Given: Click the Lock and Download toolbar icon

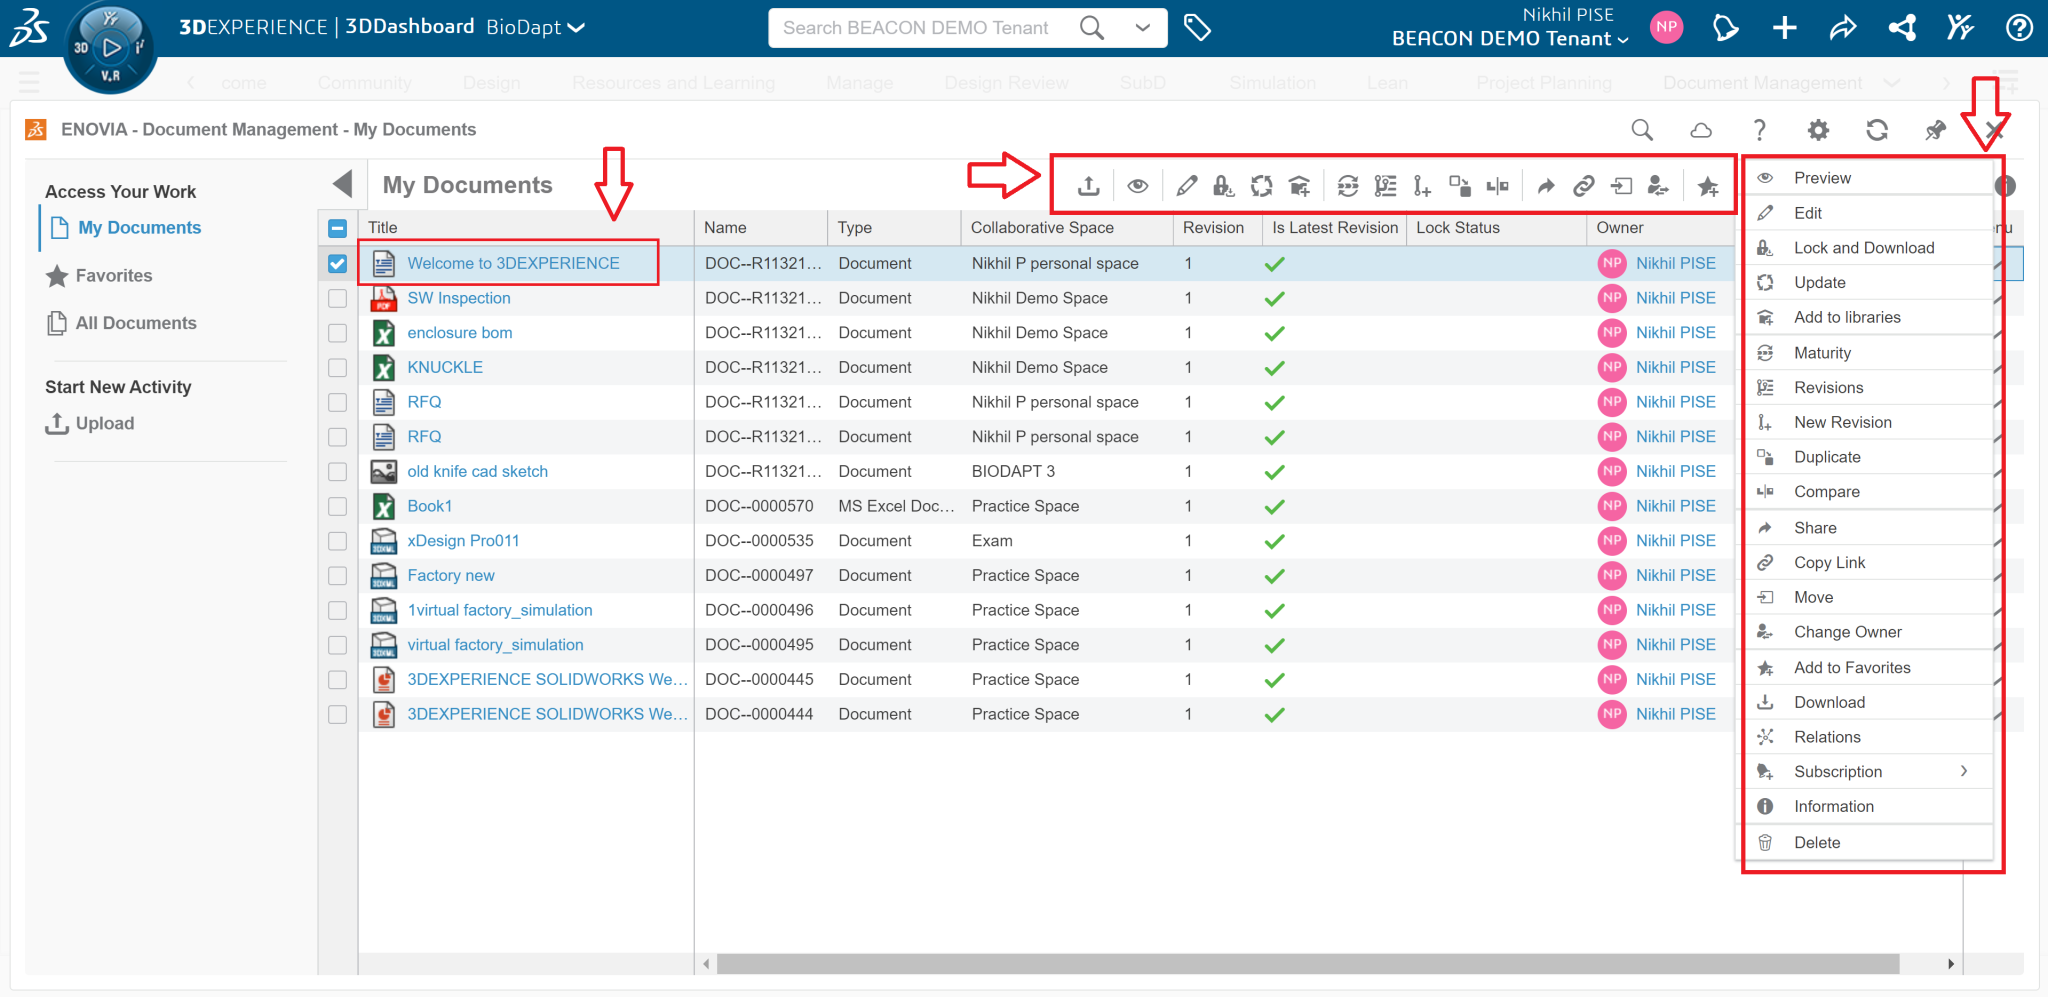Looking at the screenshot, I should pyautogui.click(x=1223, y=186).
